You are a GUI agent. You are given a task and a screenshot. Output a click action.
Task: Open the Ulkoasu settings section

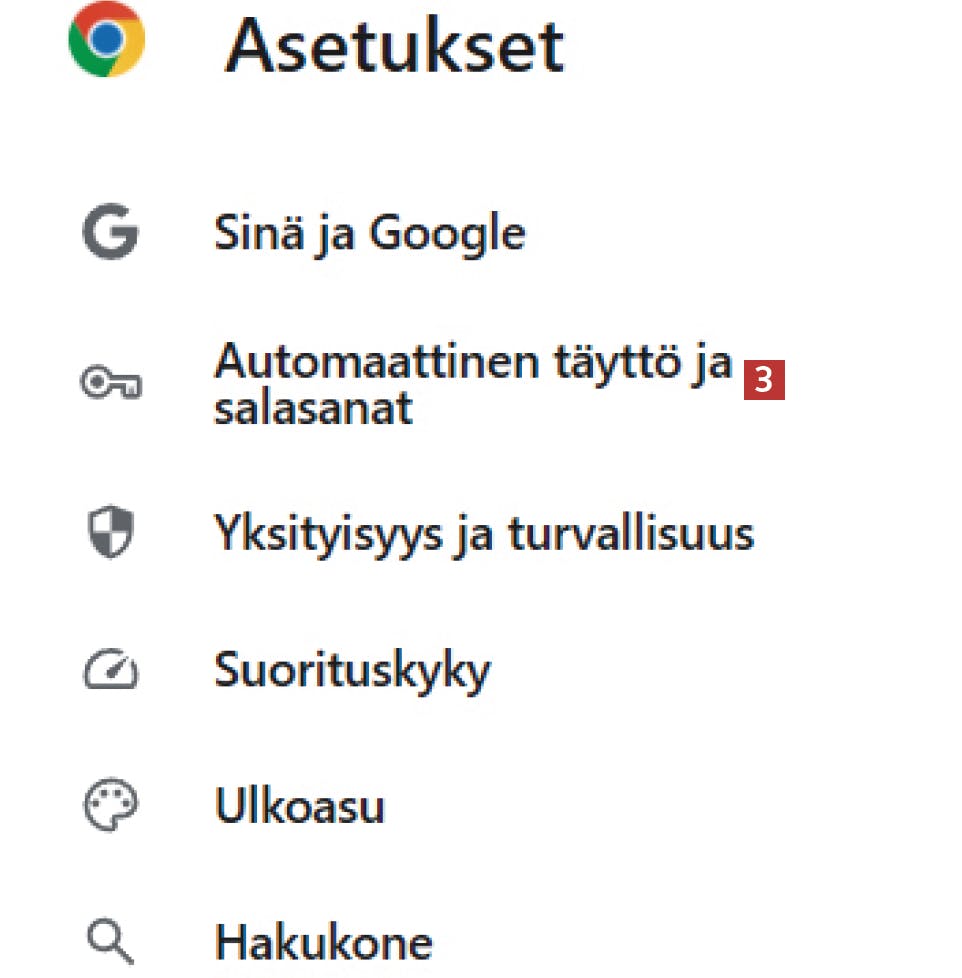pyautogui.click(x=299, y=806)
